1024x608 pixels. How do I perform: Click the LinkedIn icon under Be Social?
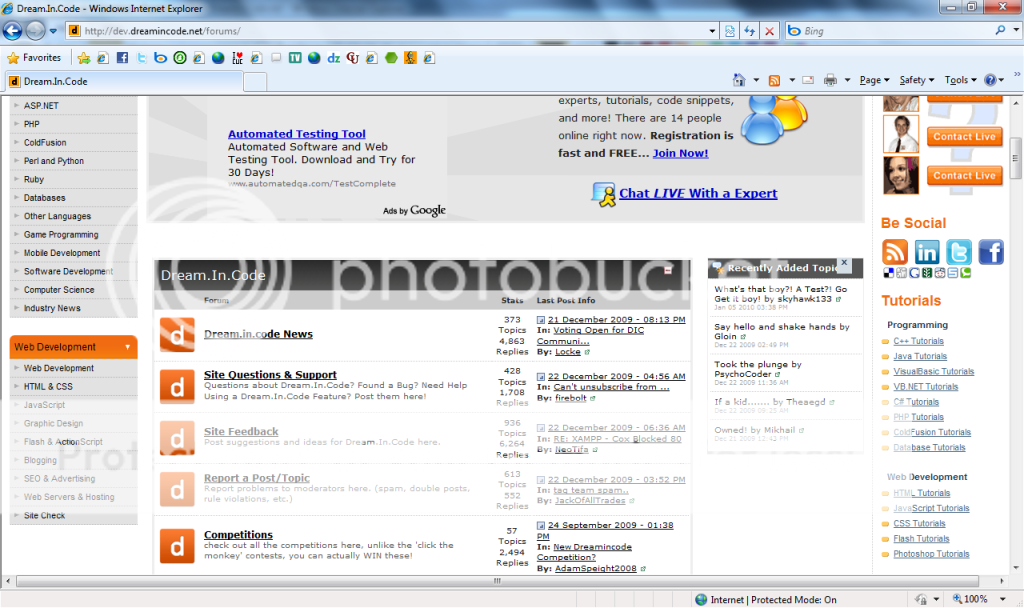click(927, 251)
